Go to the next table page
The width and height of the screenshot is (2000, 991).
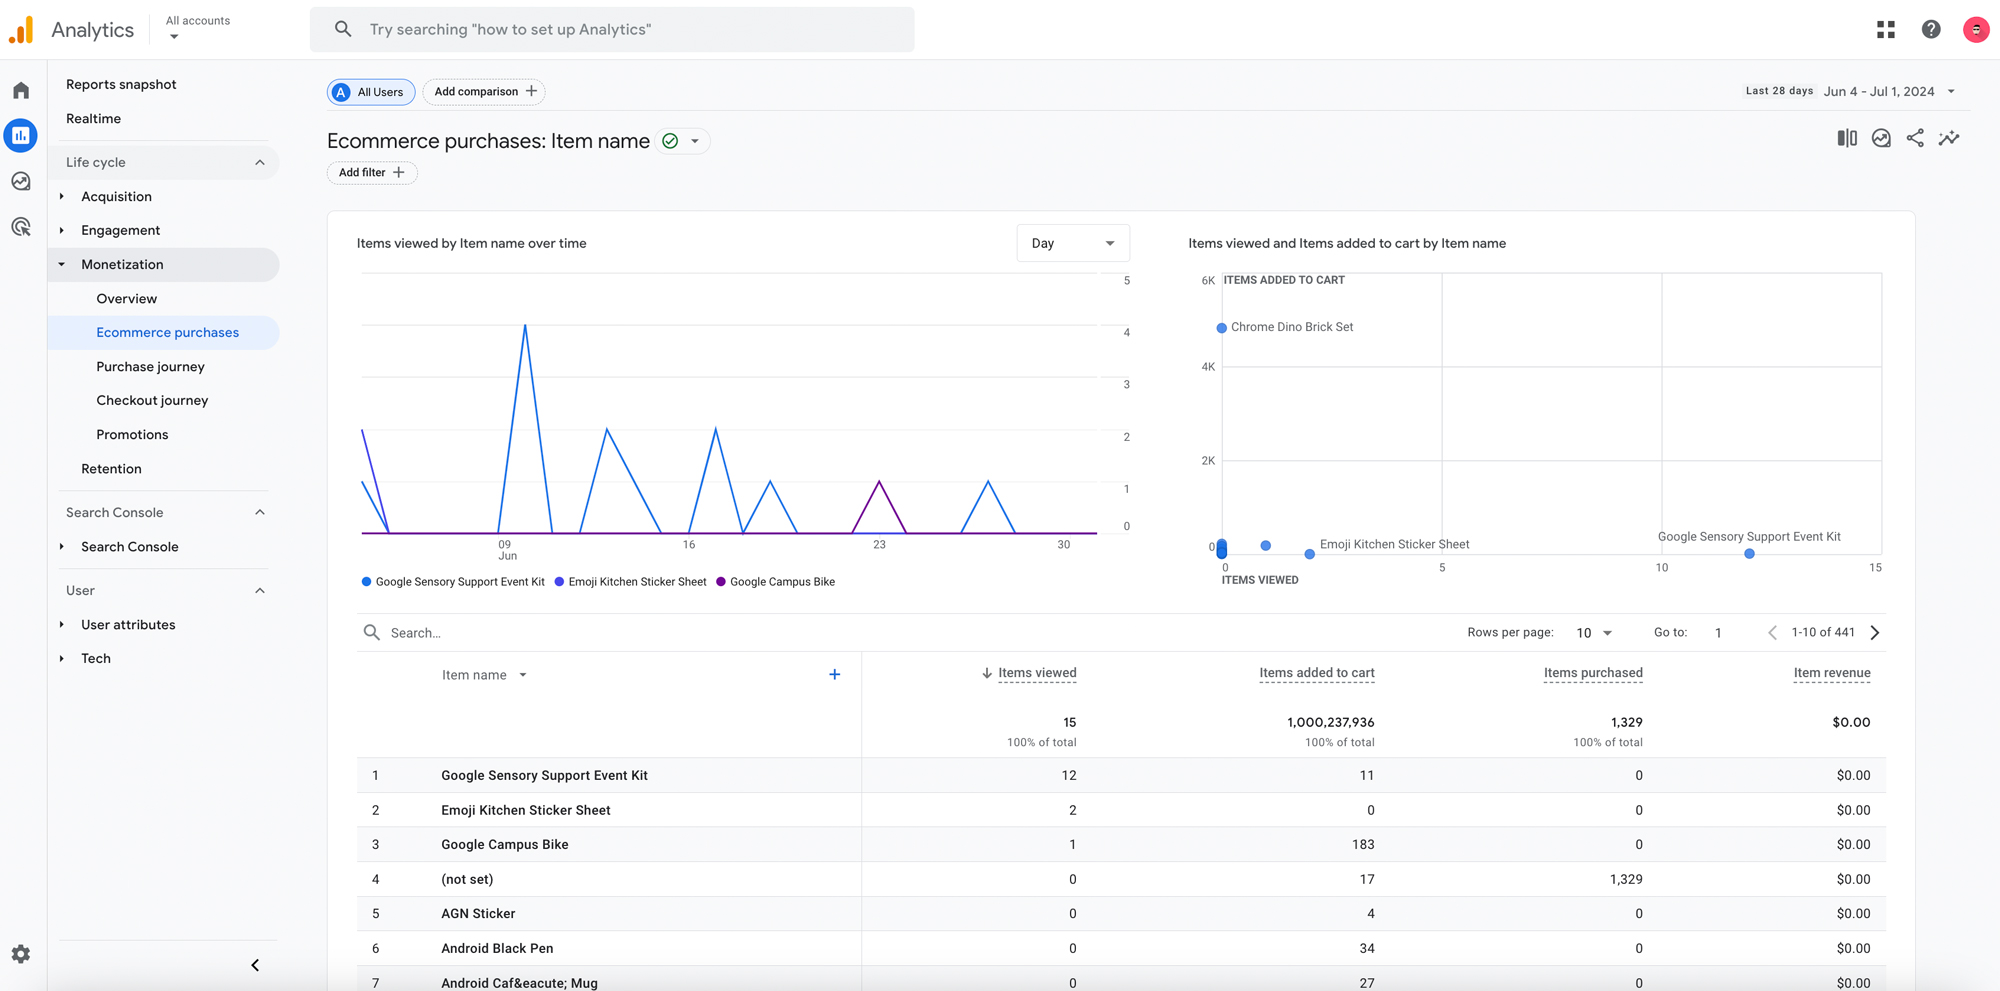click(x=1875, y=633)
